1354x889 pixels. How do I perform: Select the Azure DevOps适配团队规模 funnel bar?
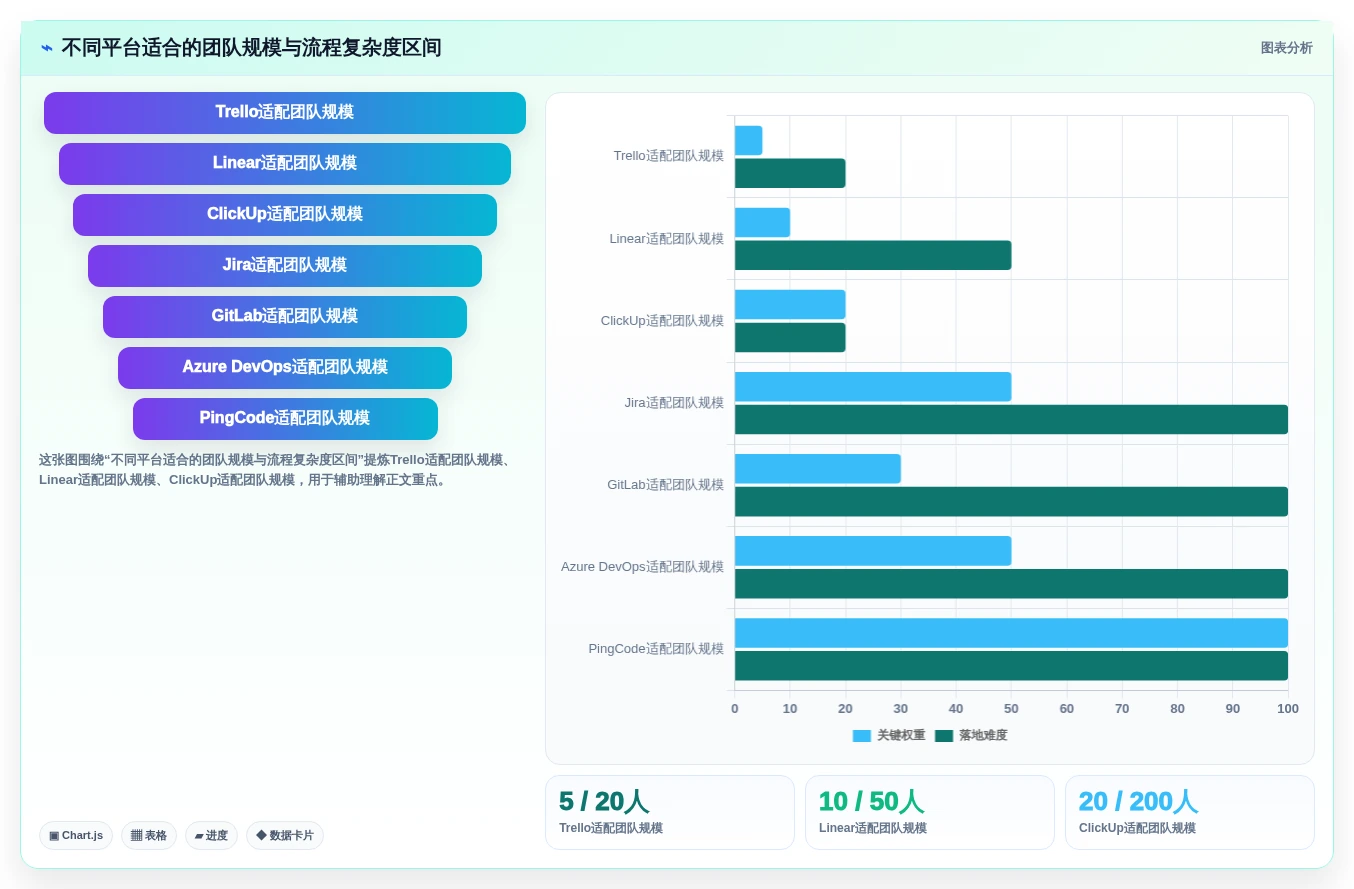point(285,368)
